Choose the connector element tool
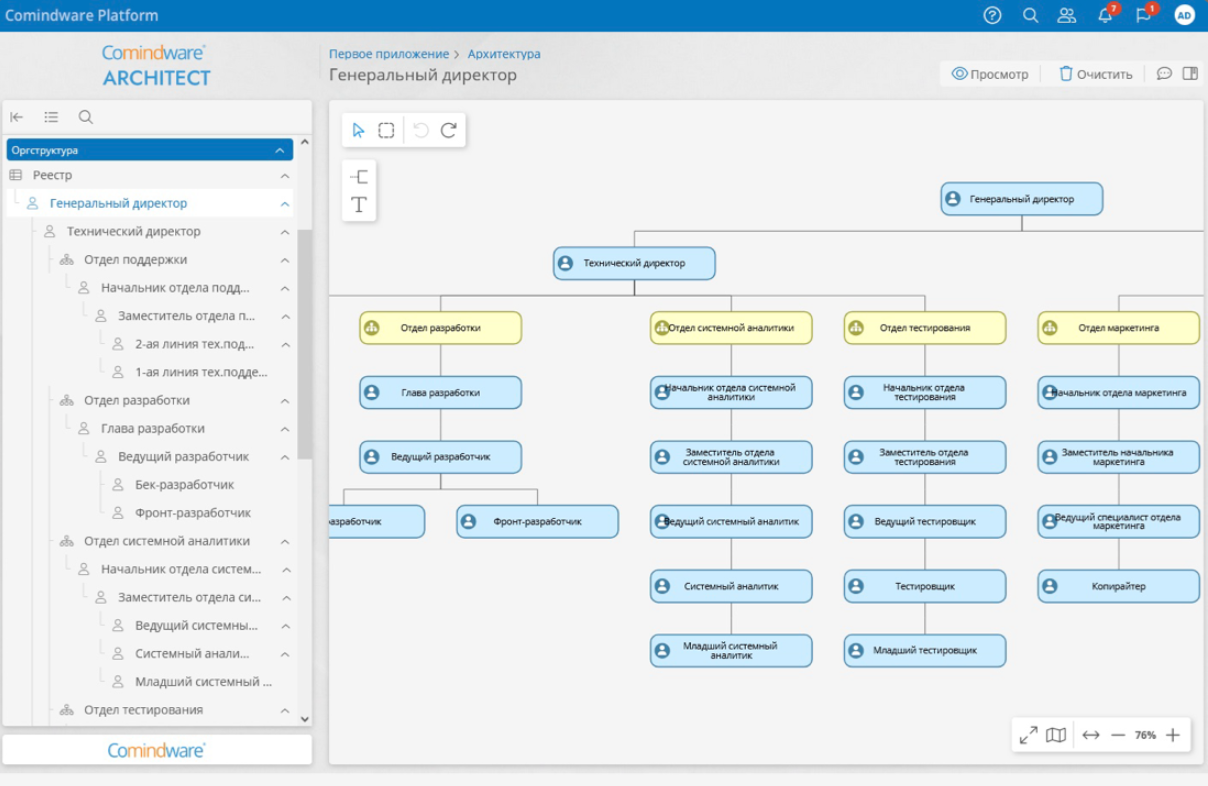 pos(359,177)
